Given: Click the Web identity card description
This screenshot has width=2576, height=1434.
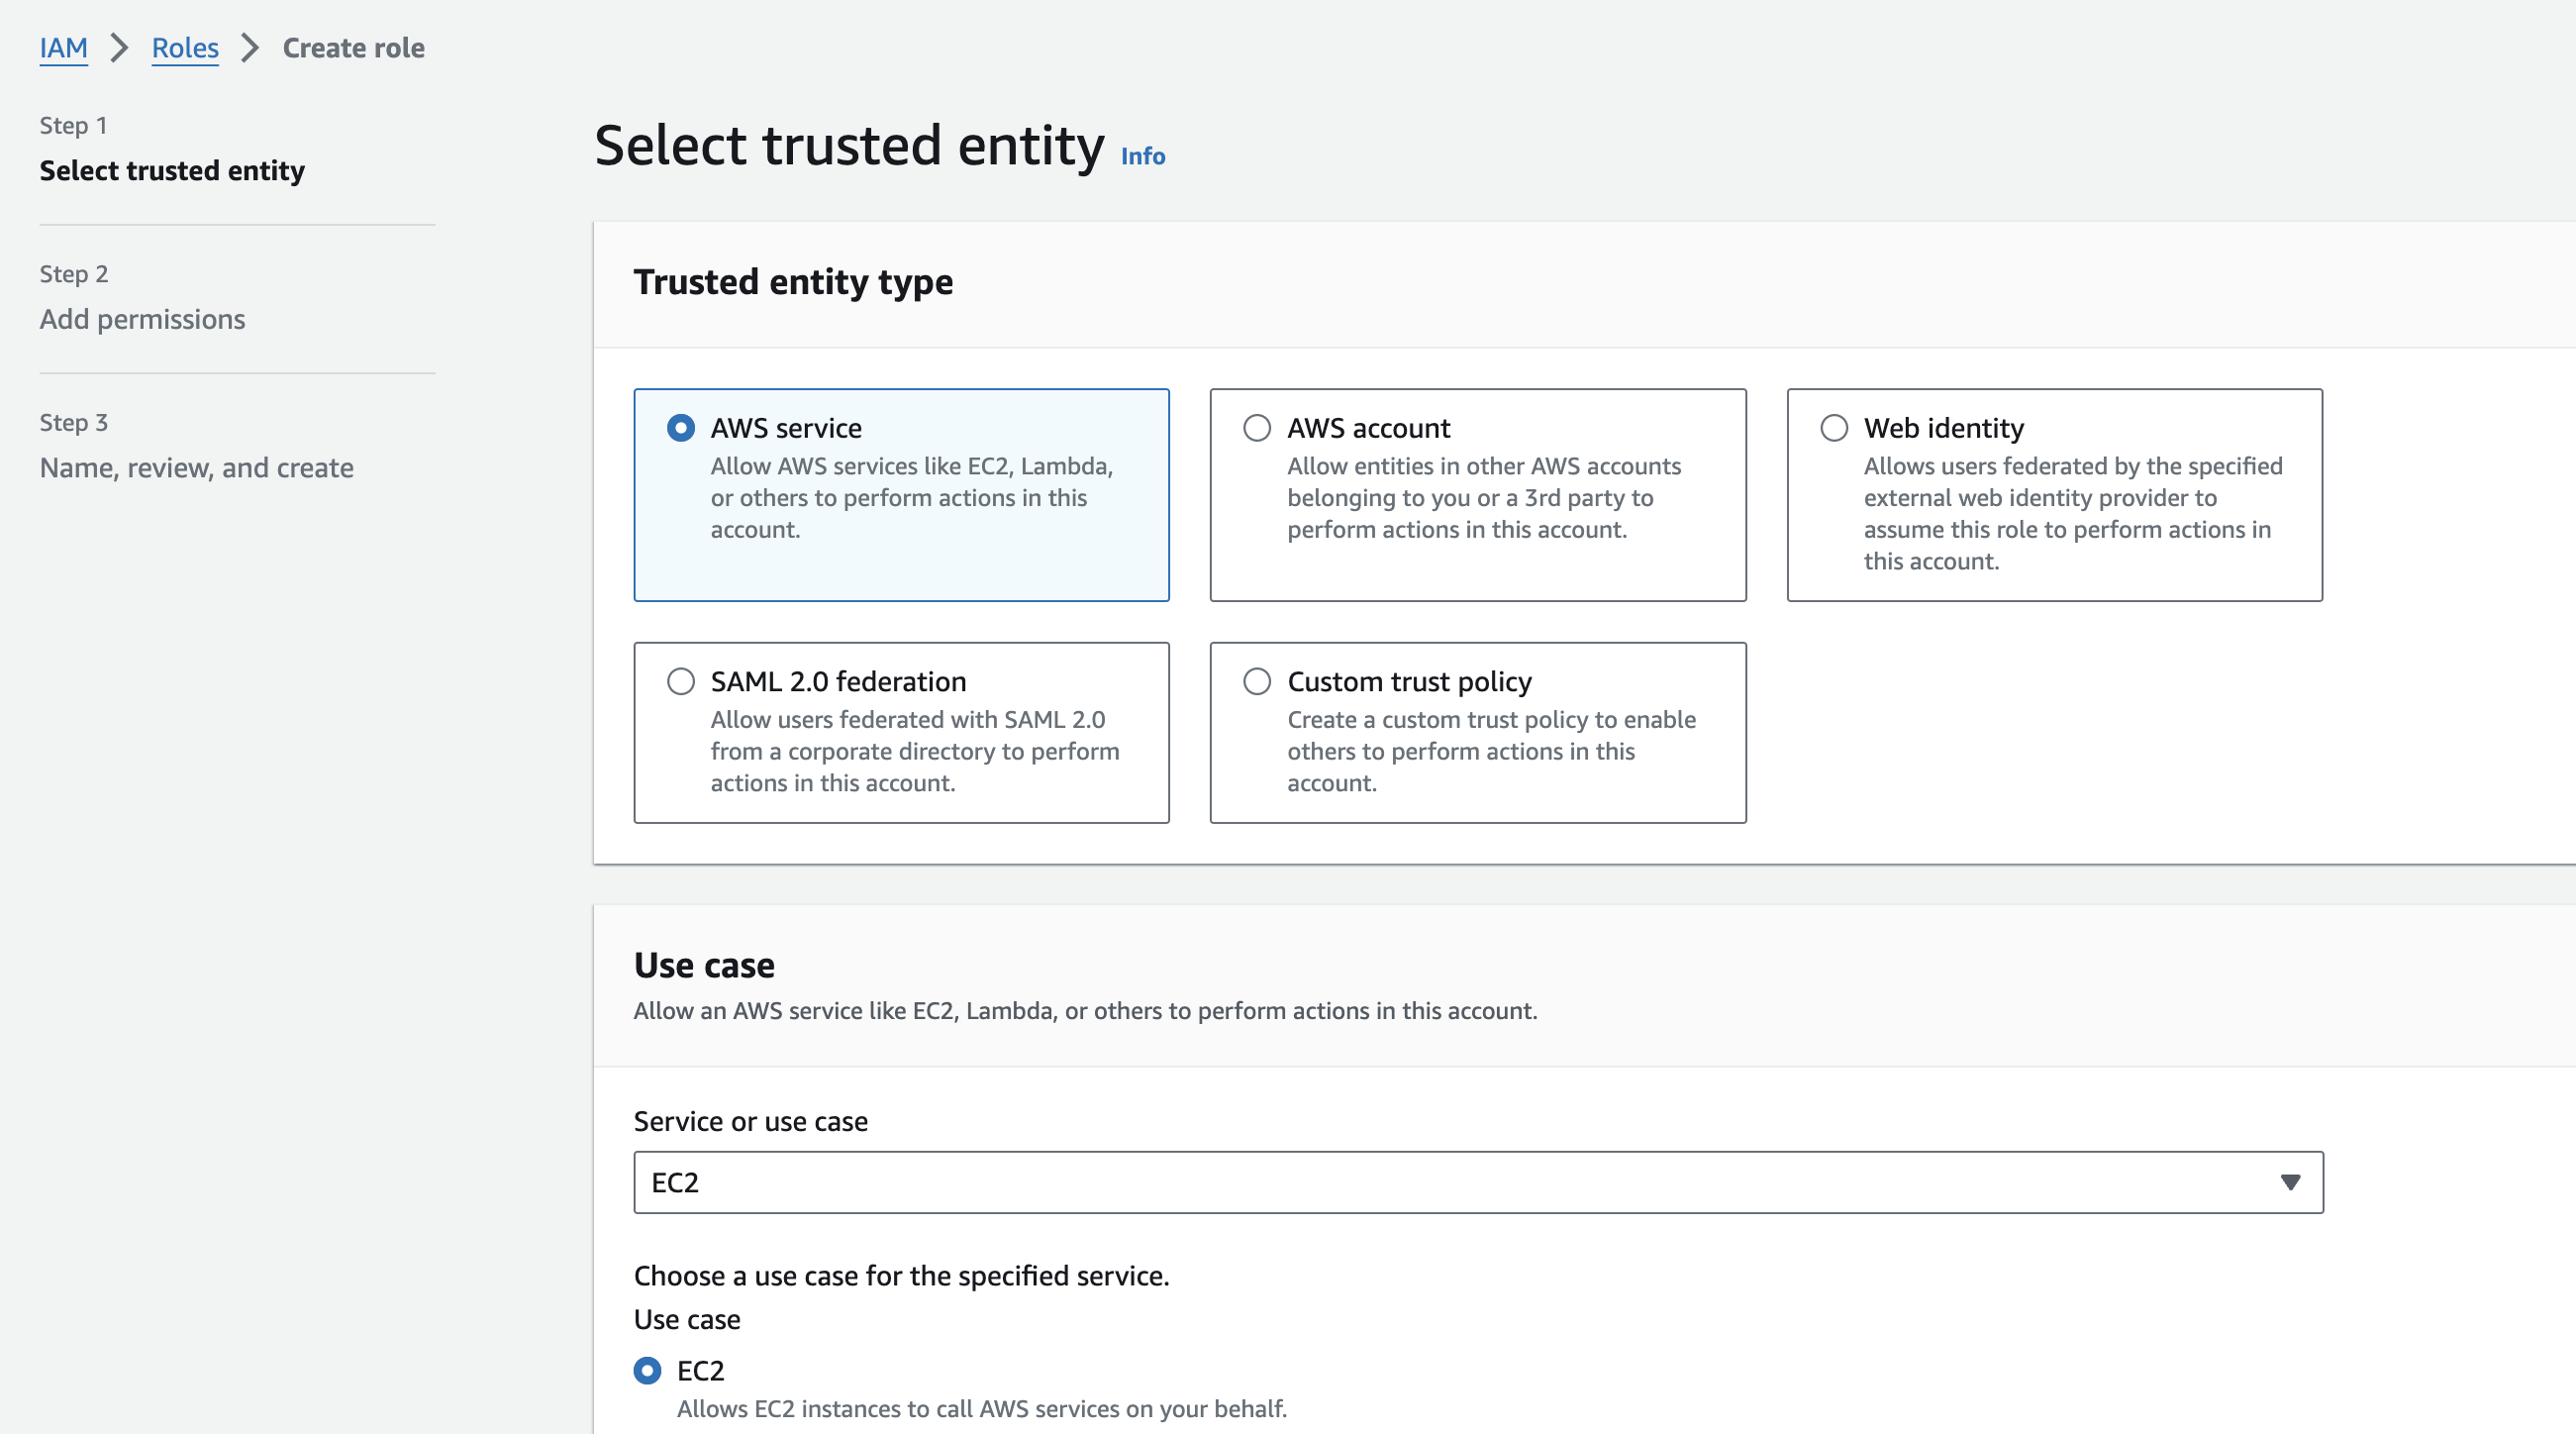Looking at the screenshot, I should pyautogui.click(x=2072, y=514).
